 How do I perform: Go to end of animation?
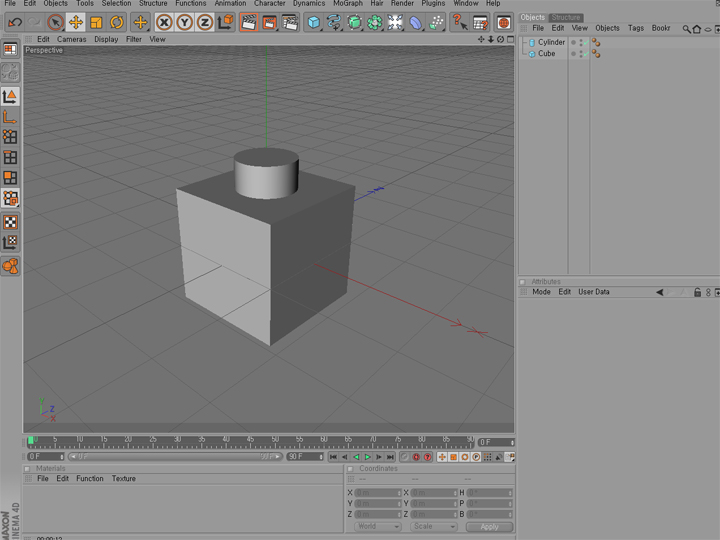[x=390, y=457]
